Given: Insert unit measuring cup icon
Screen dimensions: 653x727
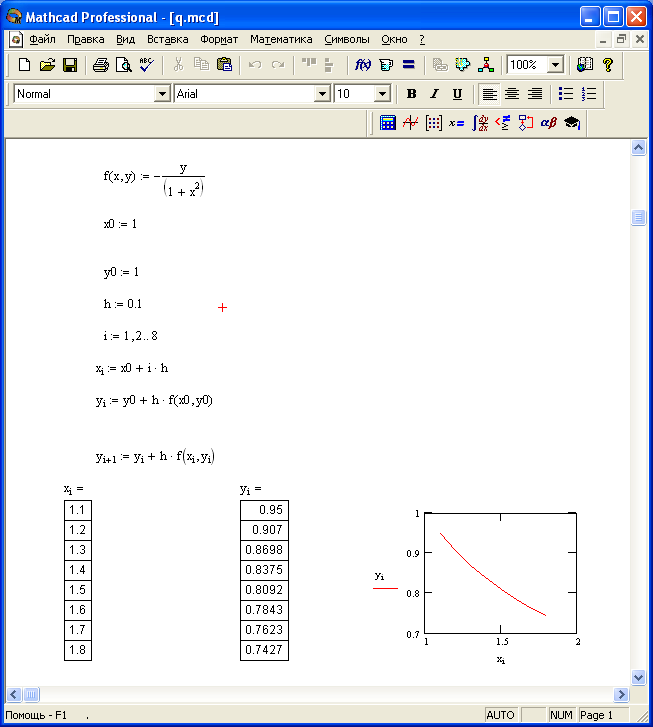Looking at the screenshot, I should click(386, 65).
